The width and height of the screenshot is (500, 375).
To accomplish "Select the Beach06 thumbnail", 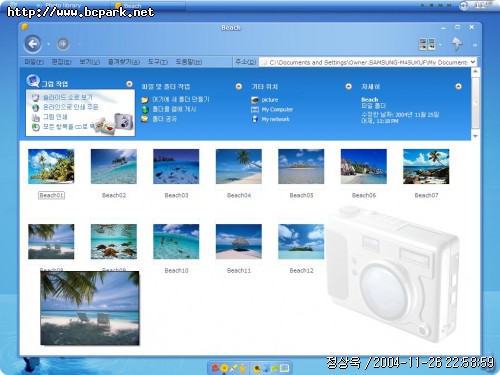I will [364, 166].
